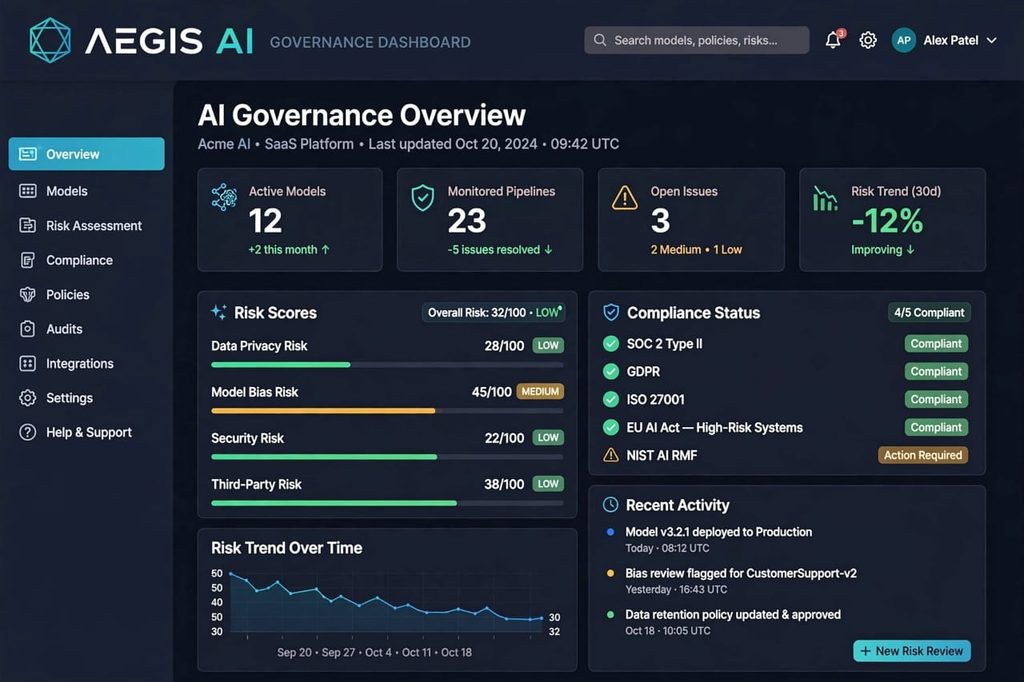The height and width of the screenshot is (682, 1024).
Task: Click the Monitored Pipelines shield icon
Action: [423, 197]
